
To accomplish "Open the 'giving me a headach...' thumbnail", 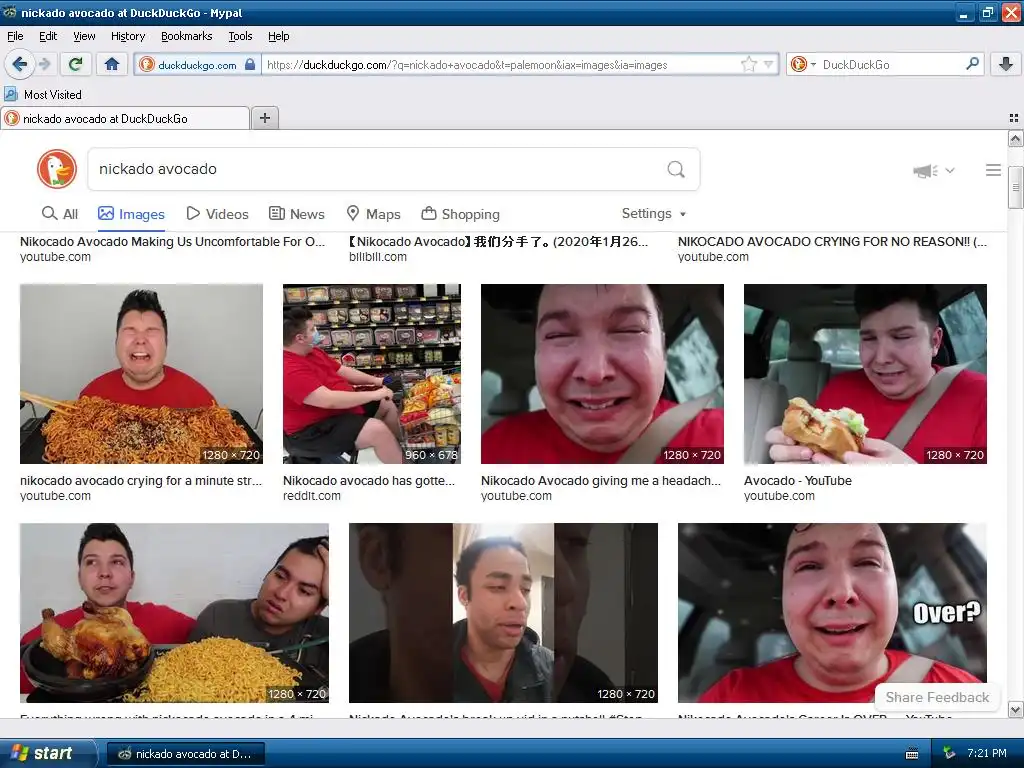I will 602,374.
